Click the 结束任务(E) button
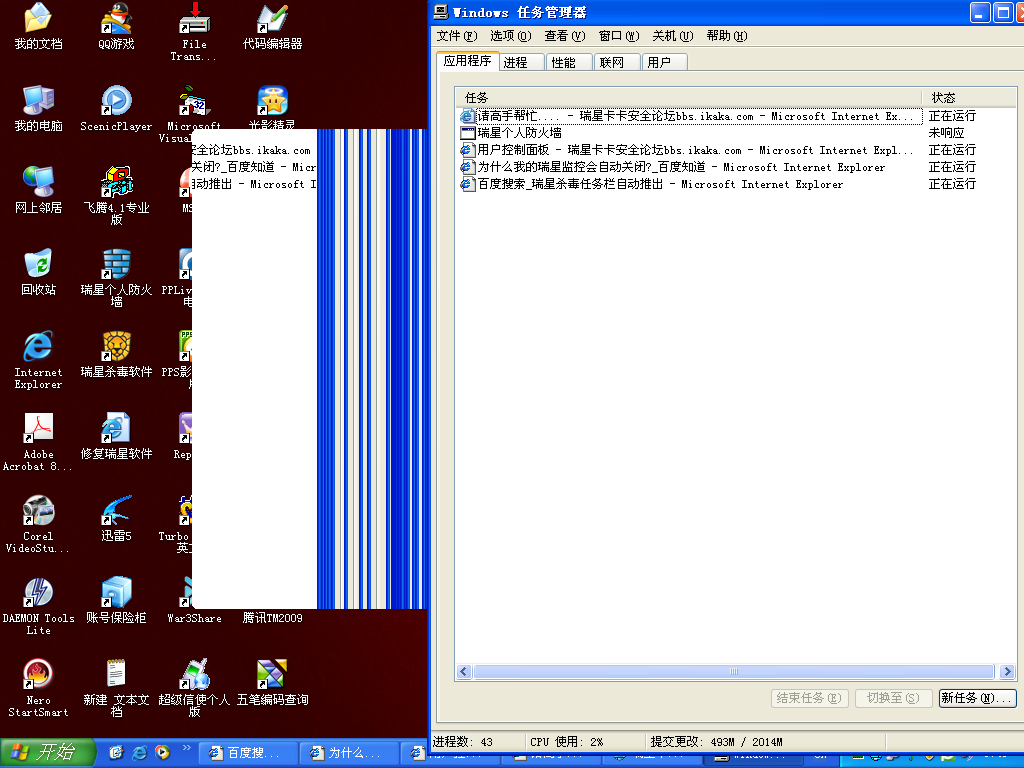 pos(810,698)
